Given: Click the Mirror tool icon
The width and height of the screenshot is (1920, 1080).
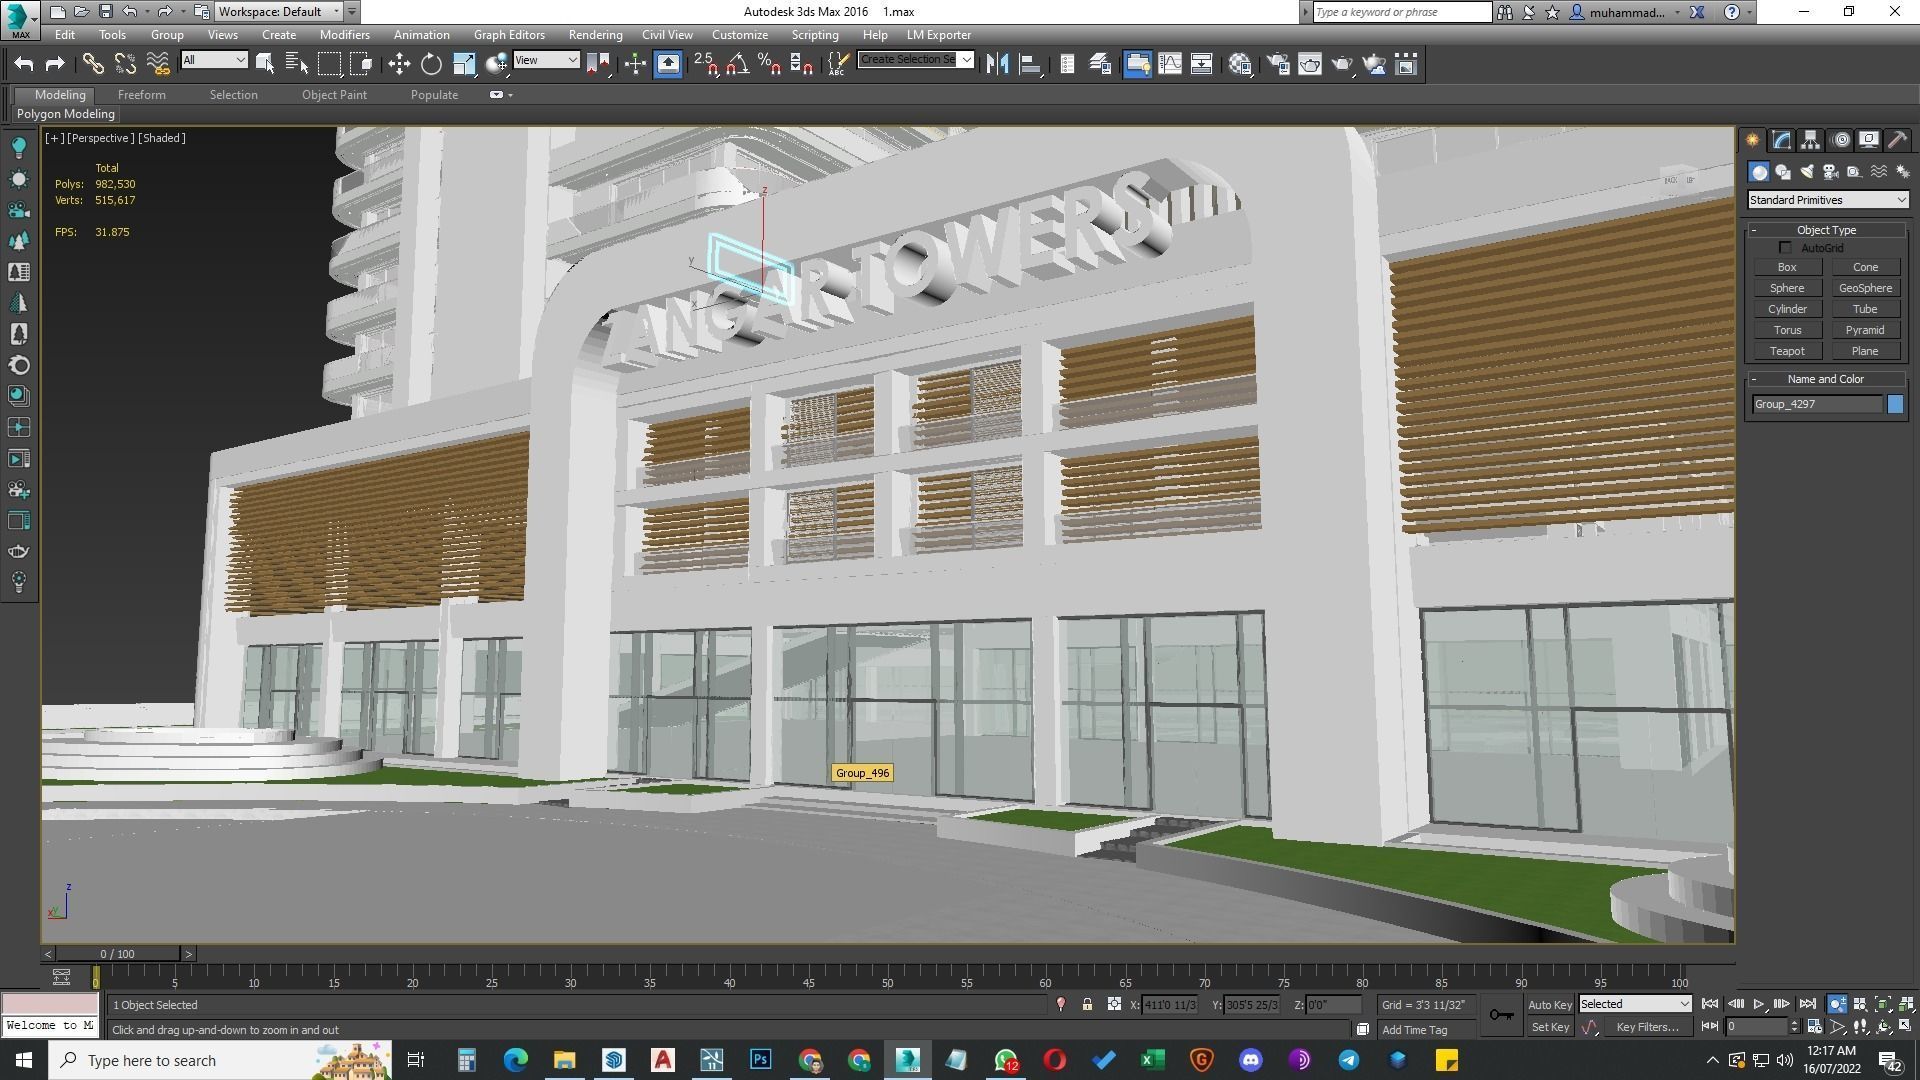Looking at the screenshot, I should click(997, 64).
